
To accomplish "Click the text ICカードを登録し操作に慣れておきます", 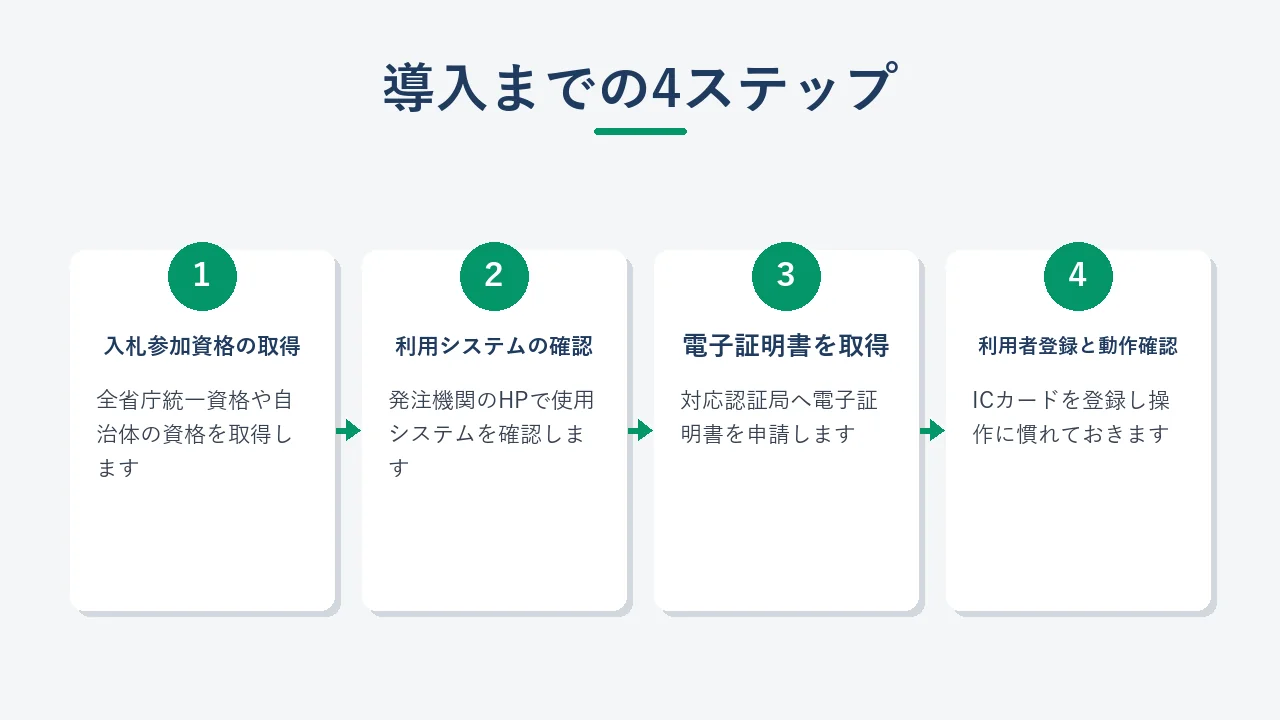I will tap(1071, 417).
